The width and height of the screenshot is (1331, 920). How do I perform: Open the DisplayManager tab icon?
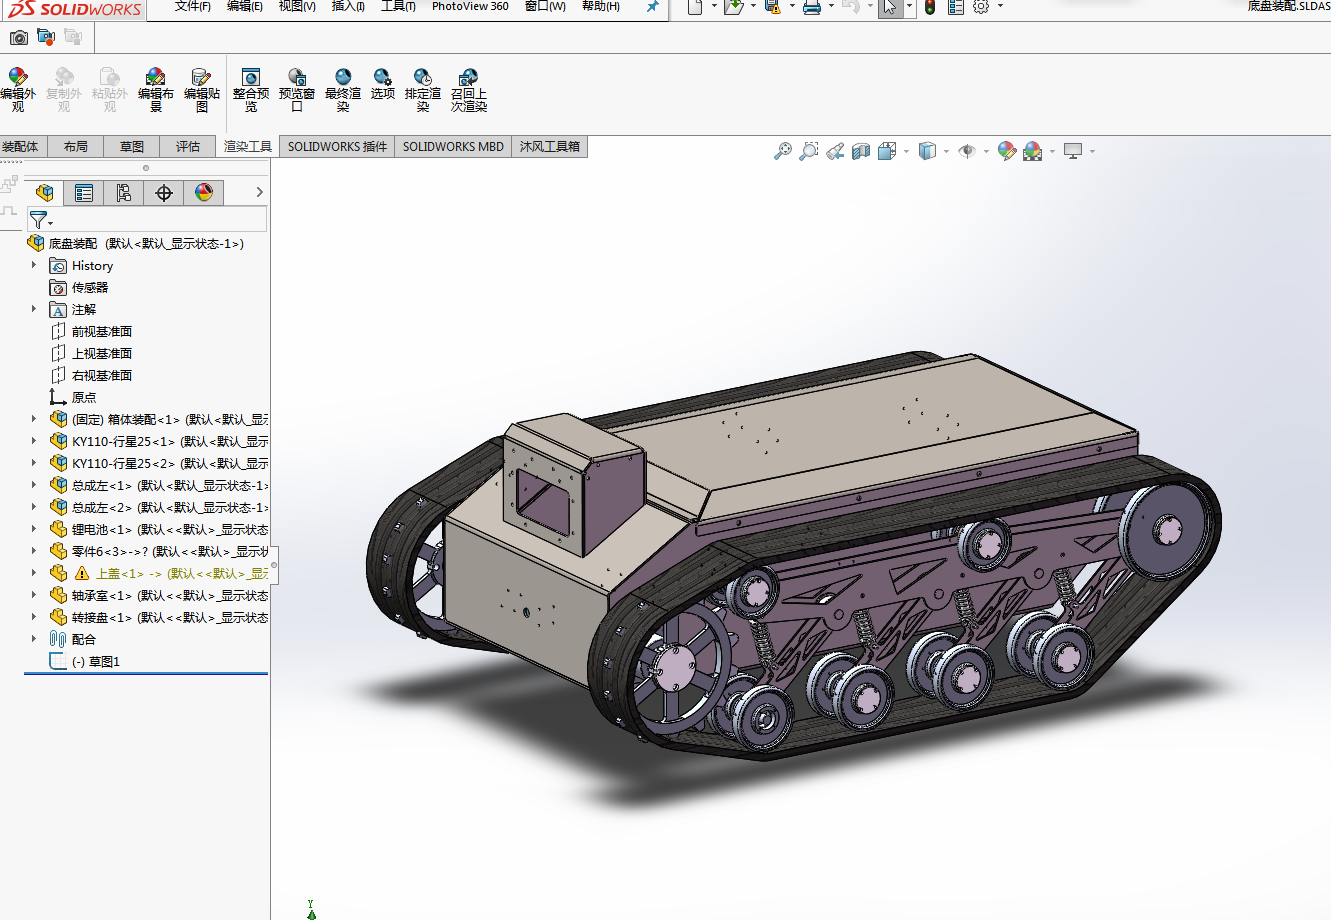coord(204,193)
